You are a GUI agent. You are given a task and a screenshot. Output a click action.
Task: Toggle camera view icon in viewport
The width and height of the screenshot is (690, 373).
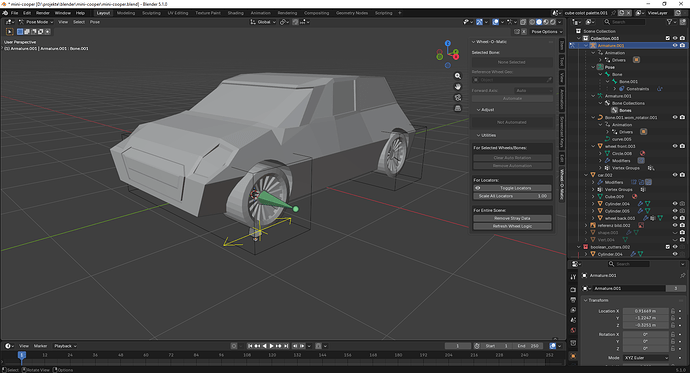point(458,97)
